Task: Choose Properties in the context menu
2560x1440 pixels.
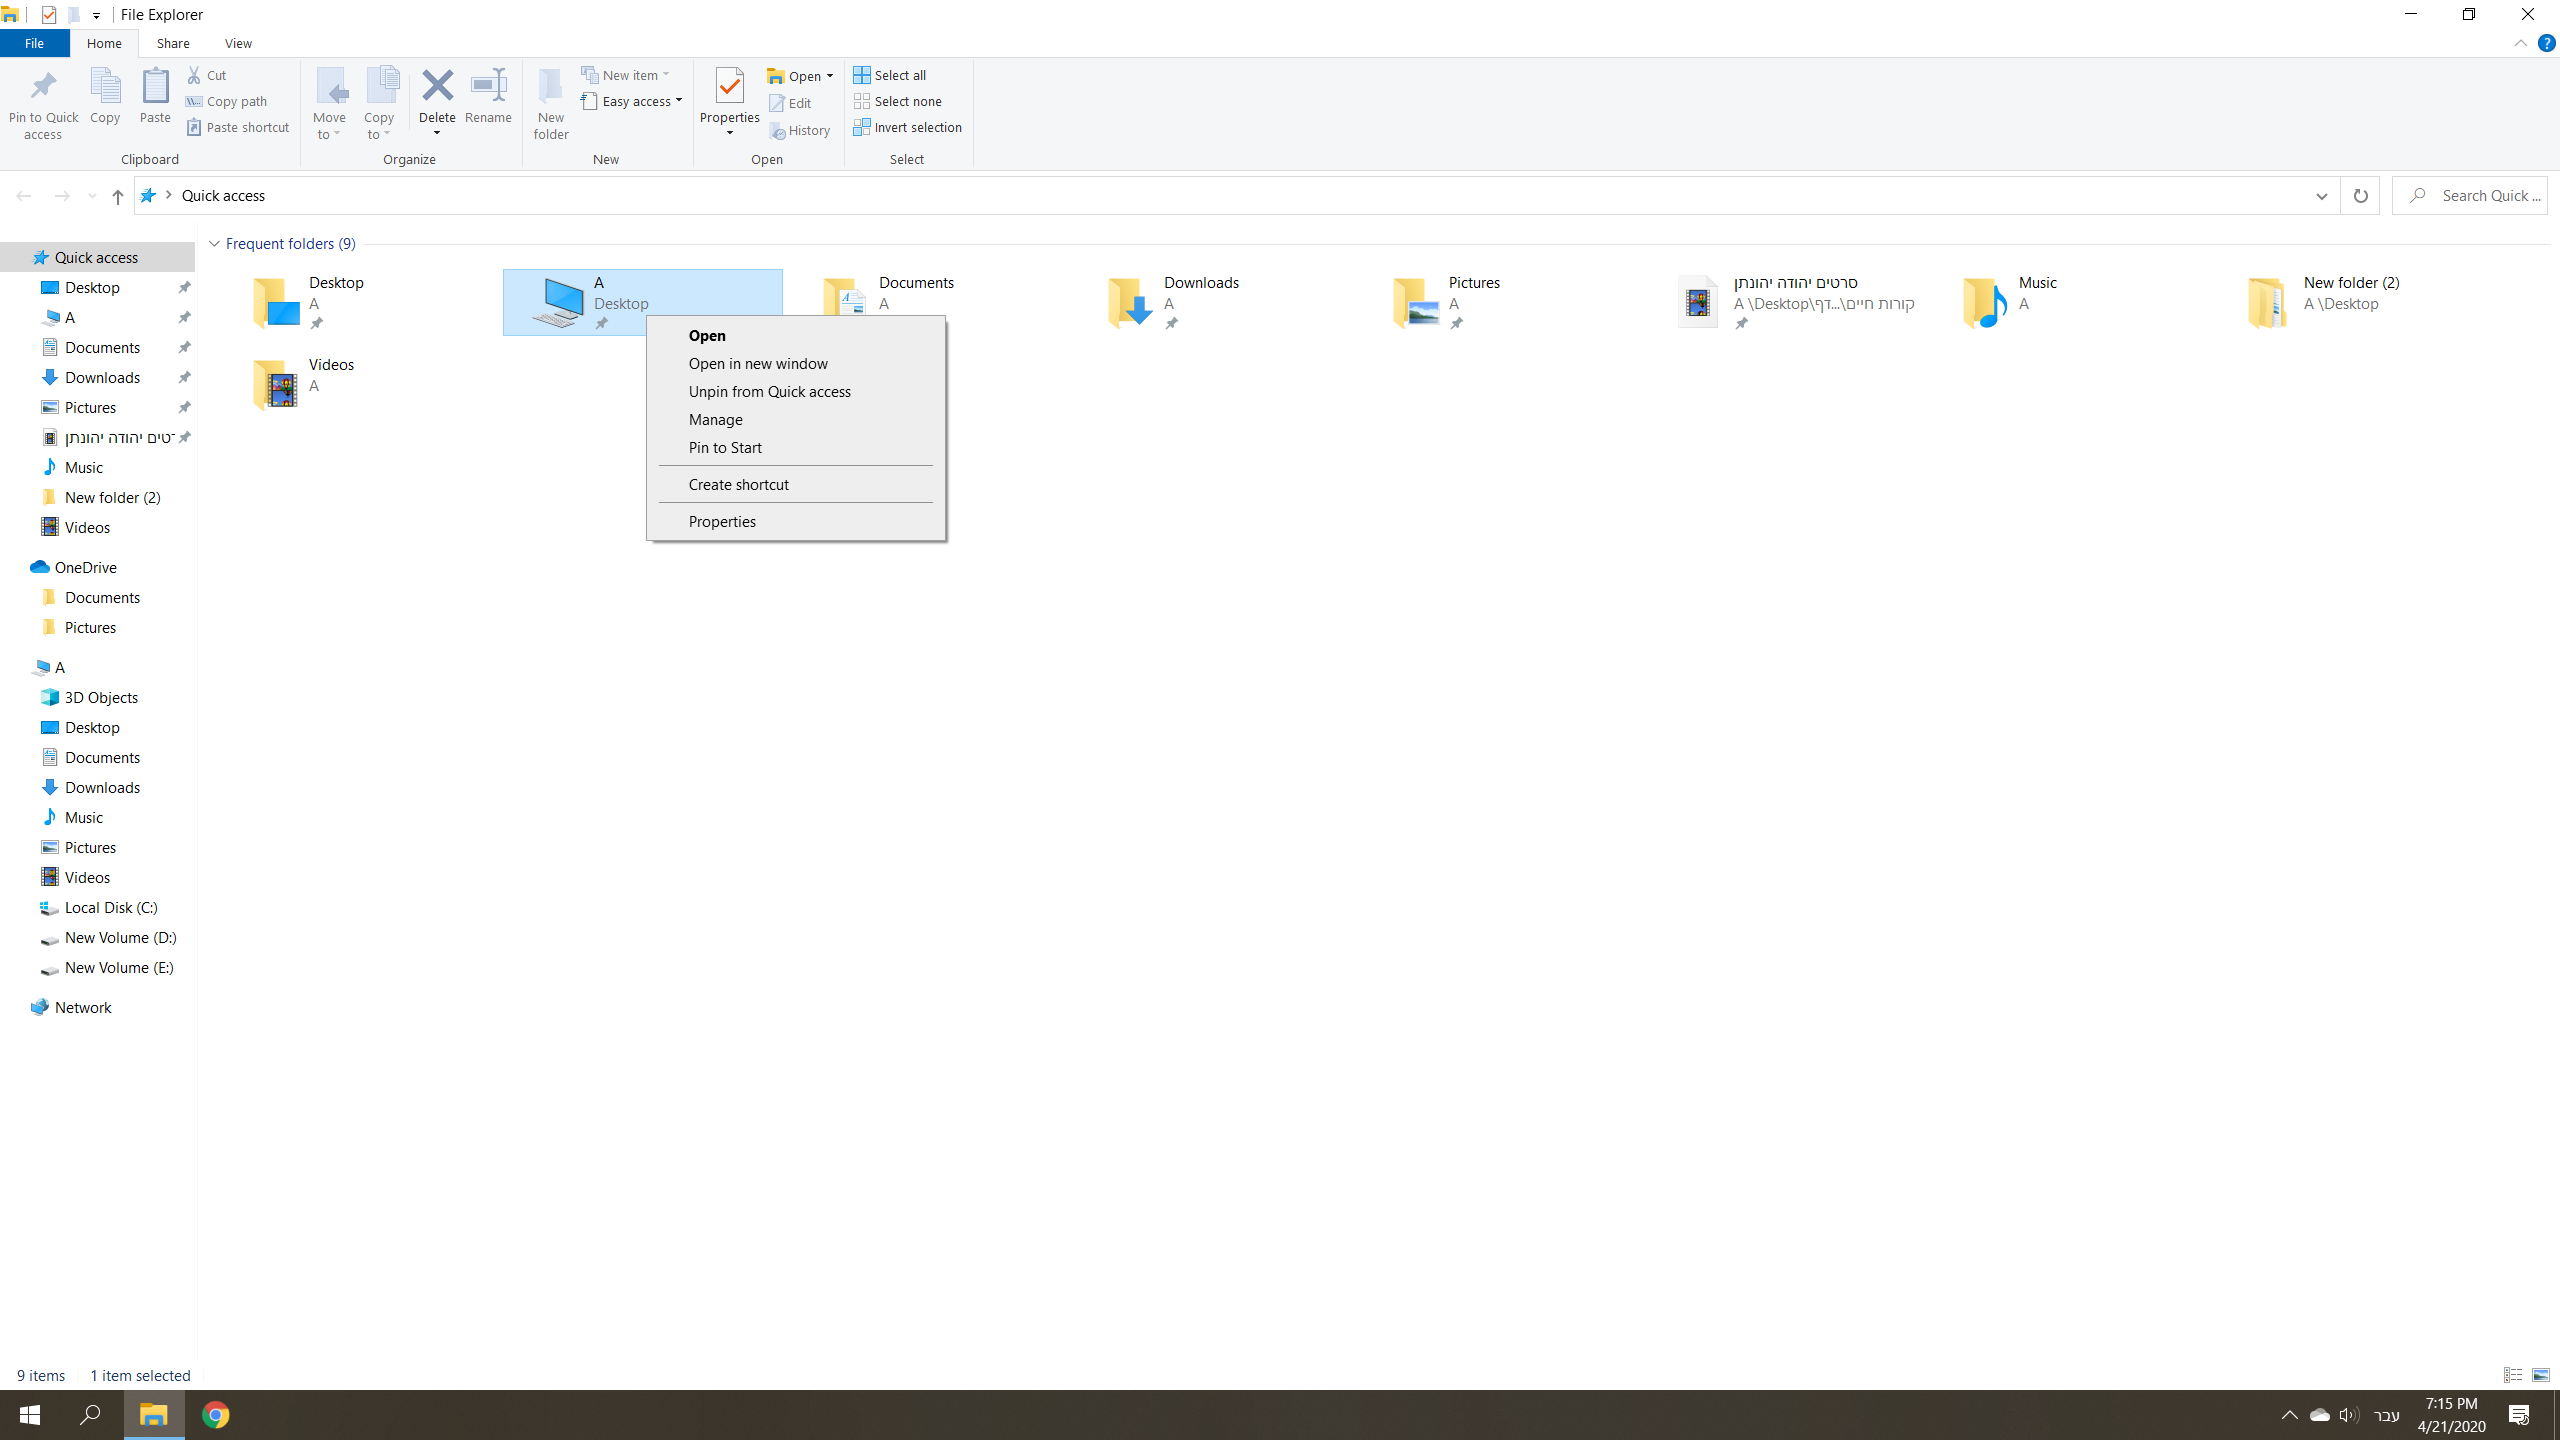Action: (795, 522)
